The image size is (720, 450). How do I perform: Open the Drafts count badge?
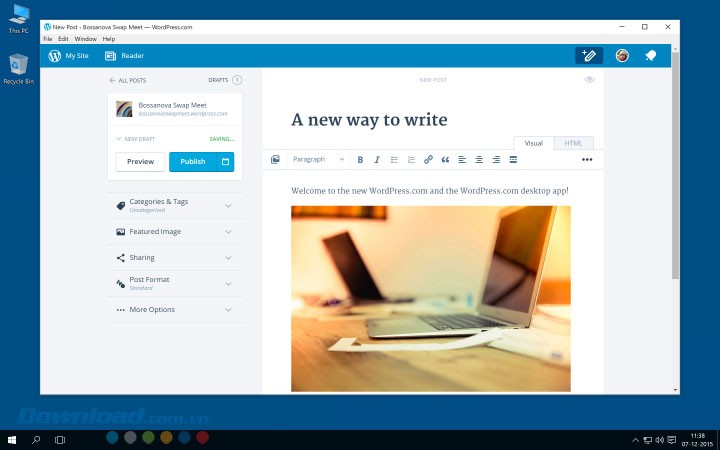click(237, 80)
